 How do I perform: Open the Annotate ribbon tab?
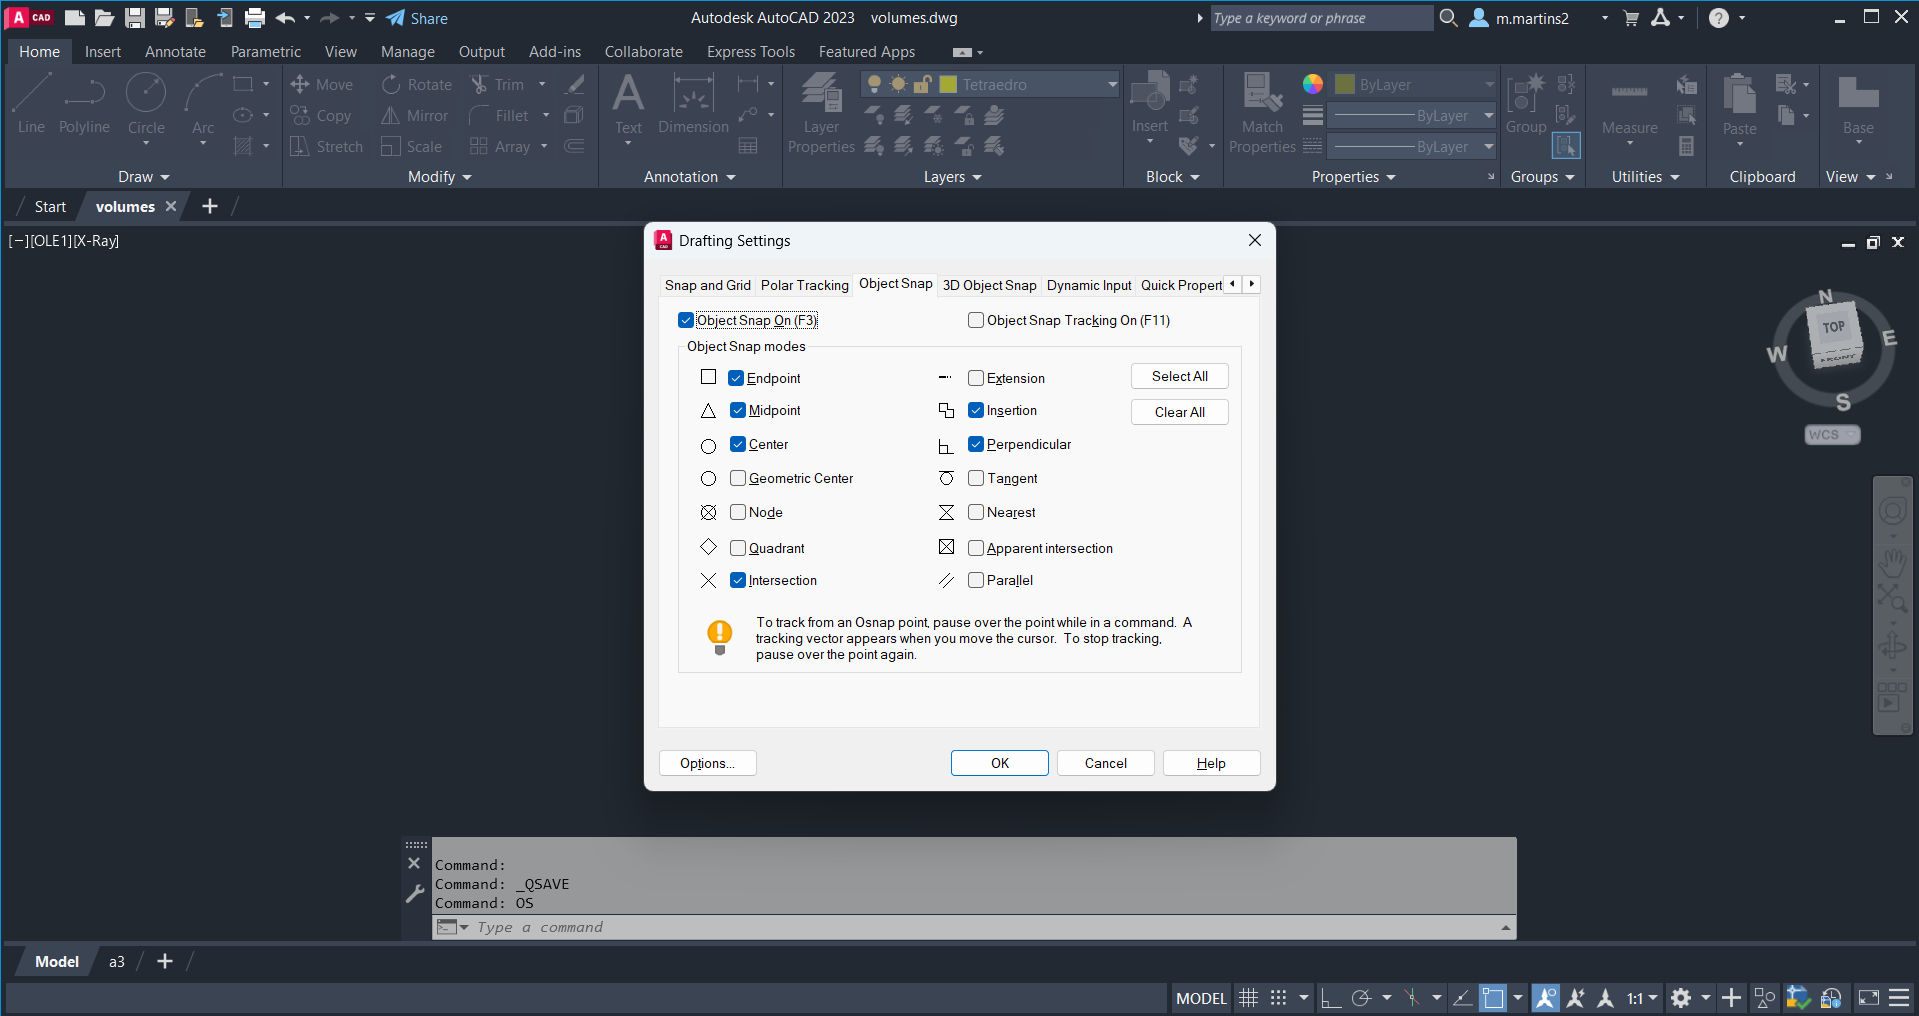point(175,52)
